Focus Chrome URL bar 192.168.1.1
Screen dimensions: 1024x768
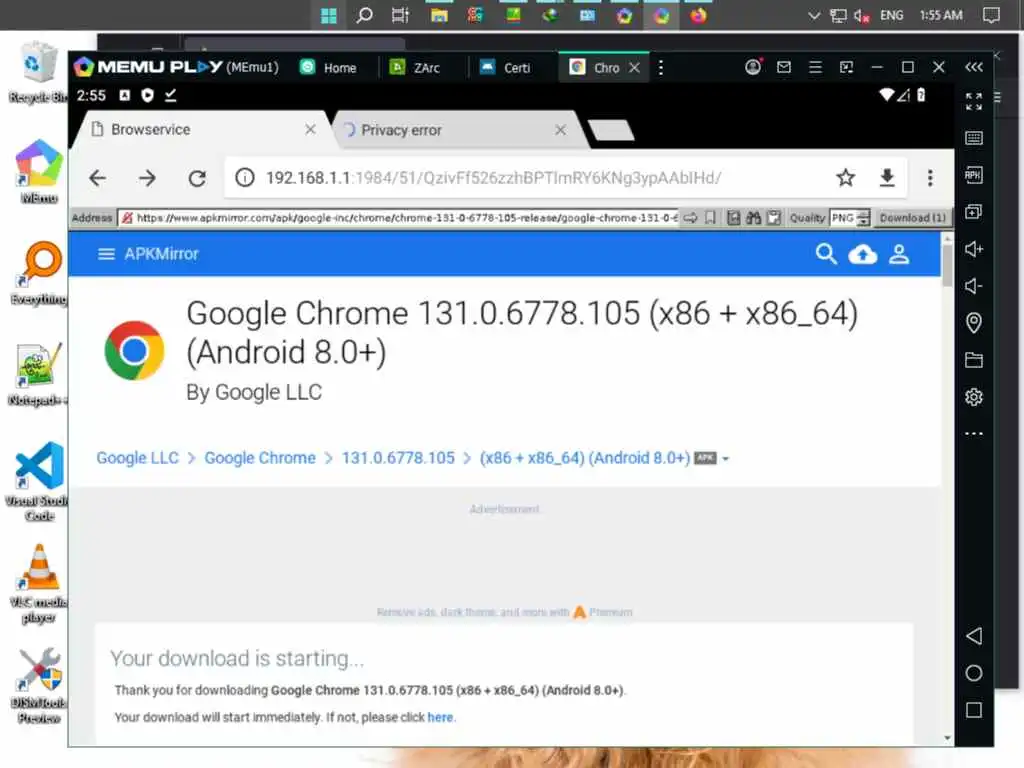point(493,178)
